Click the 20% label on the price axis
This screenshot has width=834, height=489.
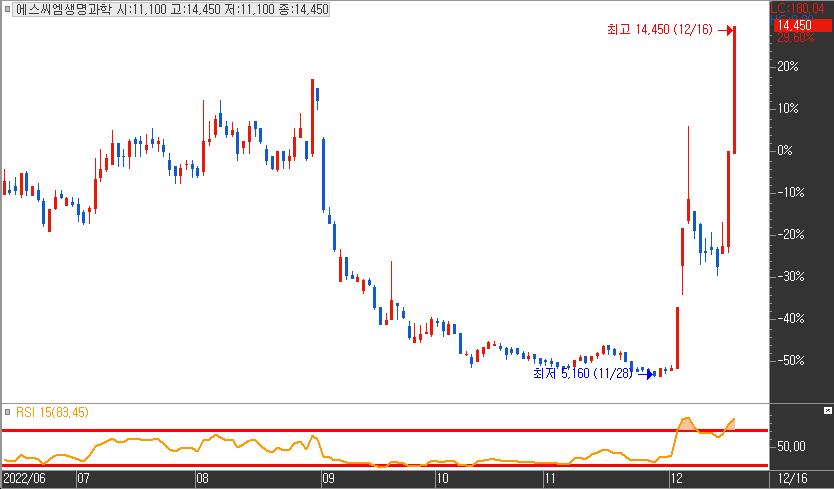click(788, 67)
